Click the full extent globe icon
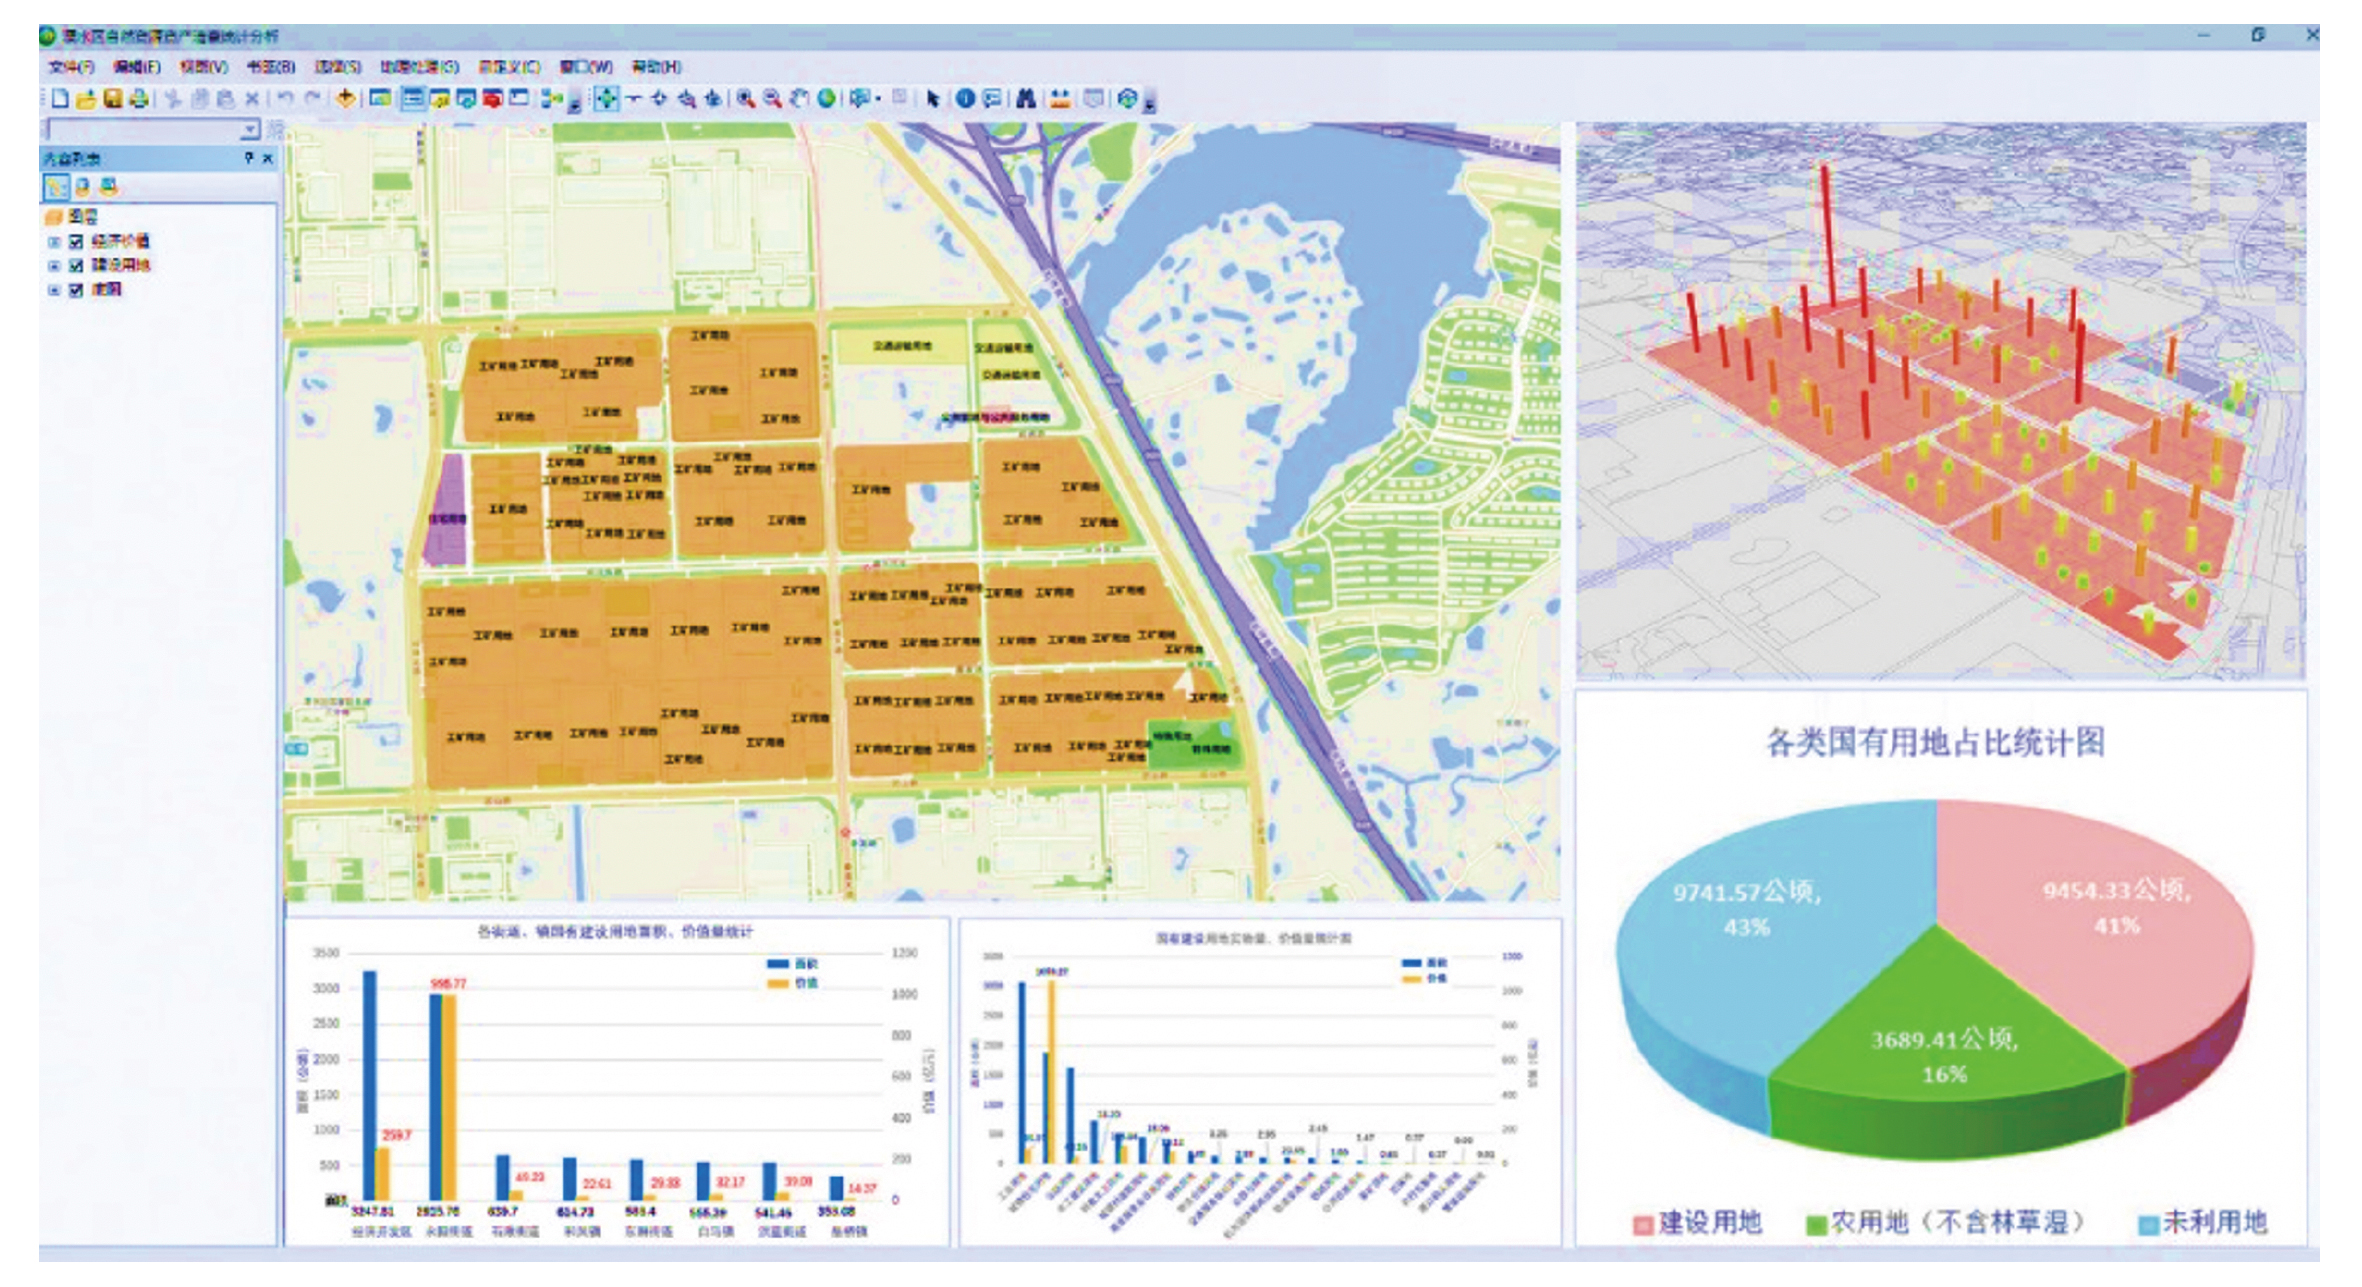 [826, 98]
